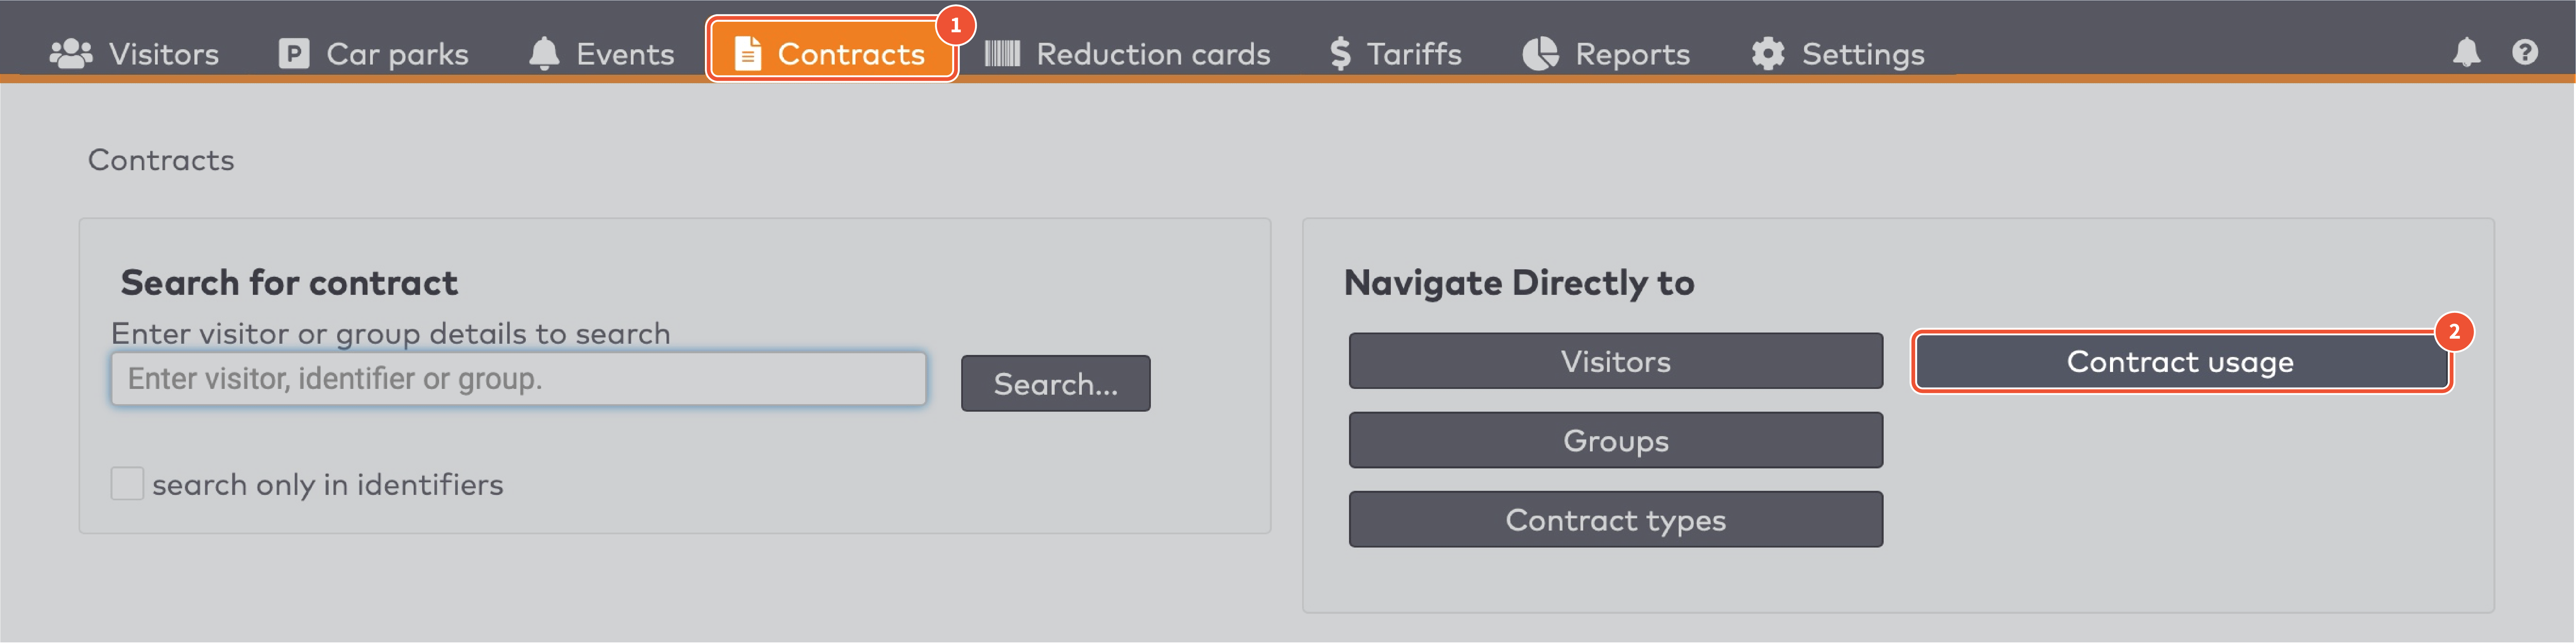Open Groups from Navigate Directly to
Viewport: 2576px width, 644px height.
coord(1615,440)
